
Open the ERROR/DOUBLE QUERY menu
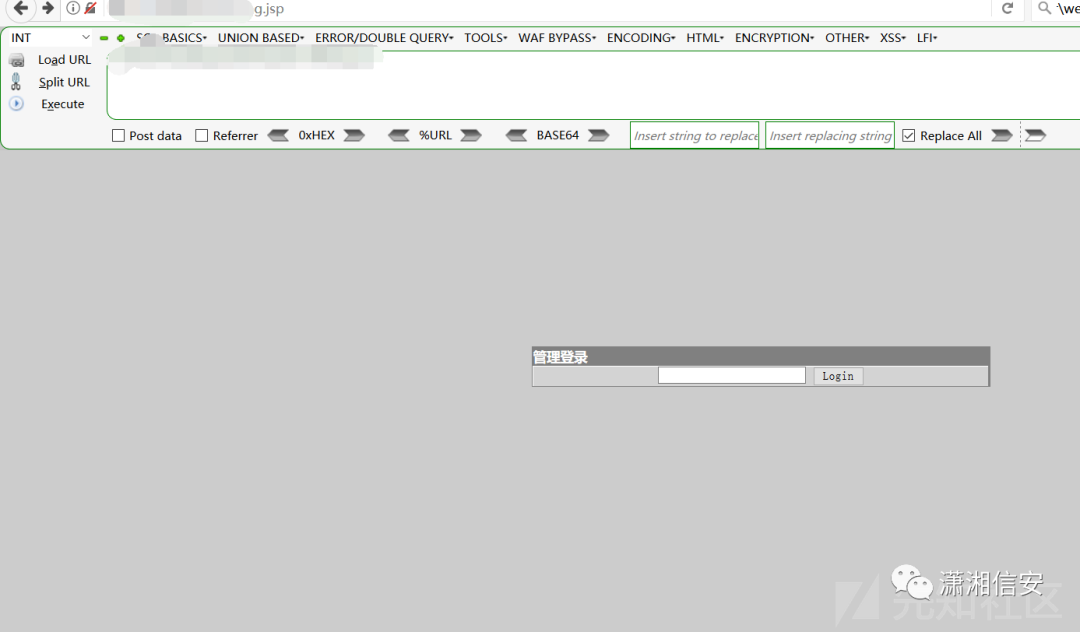point(384,38)
